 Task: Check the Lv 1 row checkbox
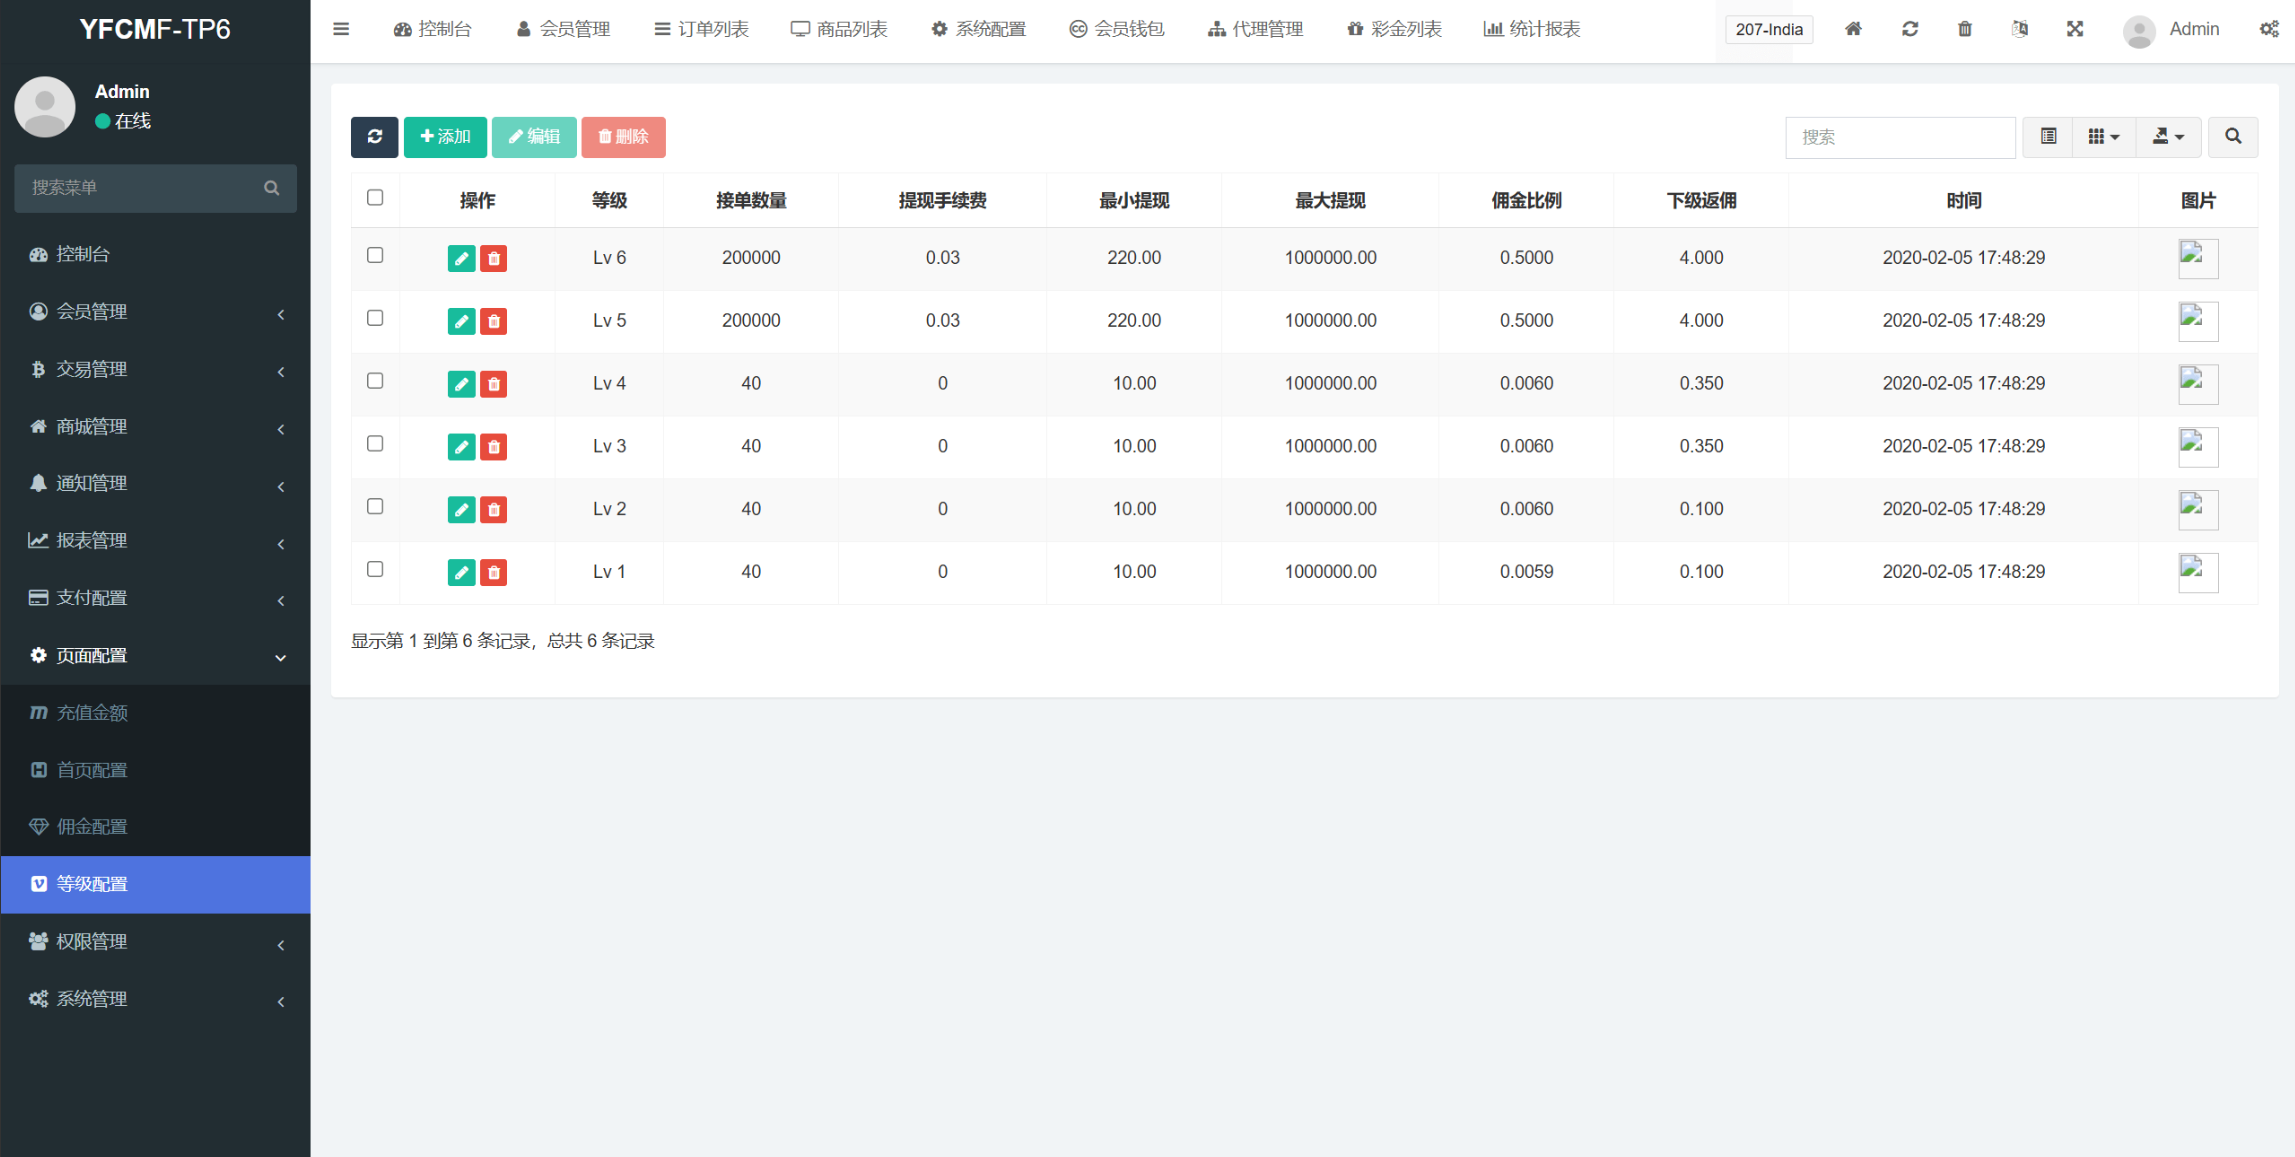coord(375,569)
